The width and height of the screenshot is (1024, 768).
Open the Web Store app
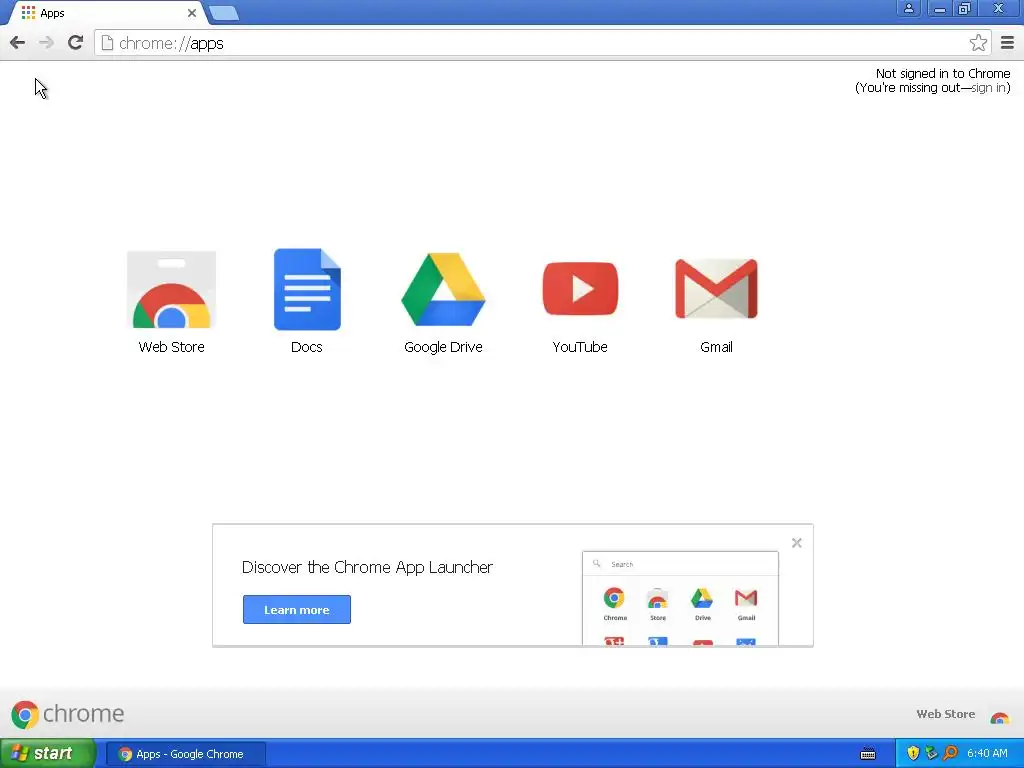coord(171,302)
